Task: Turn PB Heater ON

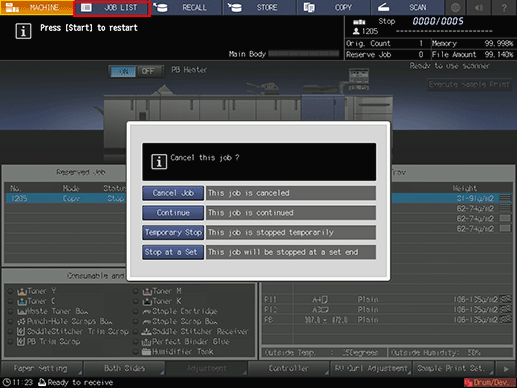Action: click(123, 71)
